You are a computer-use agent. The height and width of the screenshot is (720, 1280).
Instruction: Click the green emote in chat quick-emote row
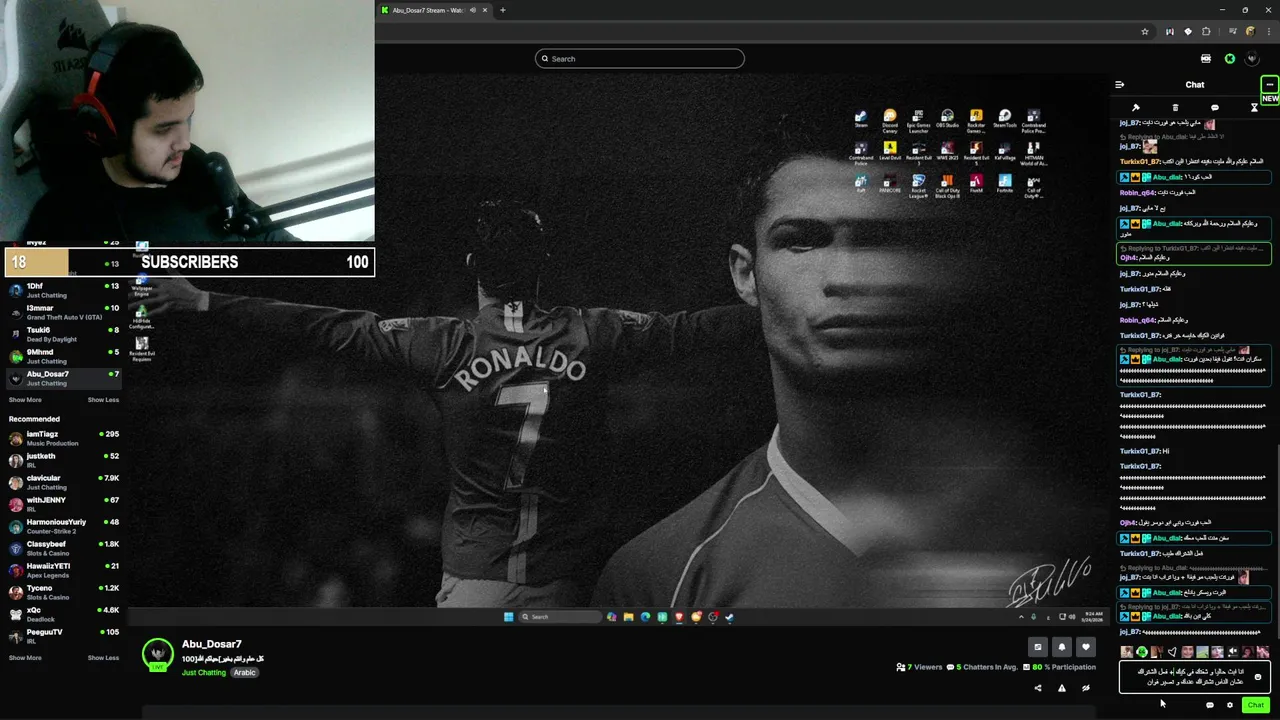coord(1142,652)
